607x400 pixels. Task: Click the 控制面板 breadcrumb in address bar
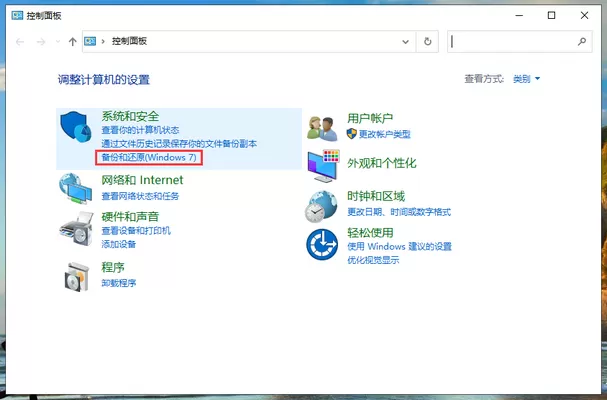pyautogui.click(x=129, y=41)
